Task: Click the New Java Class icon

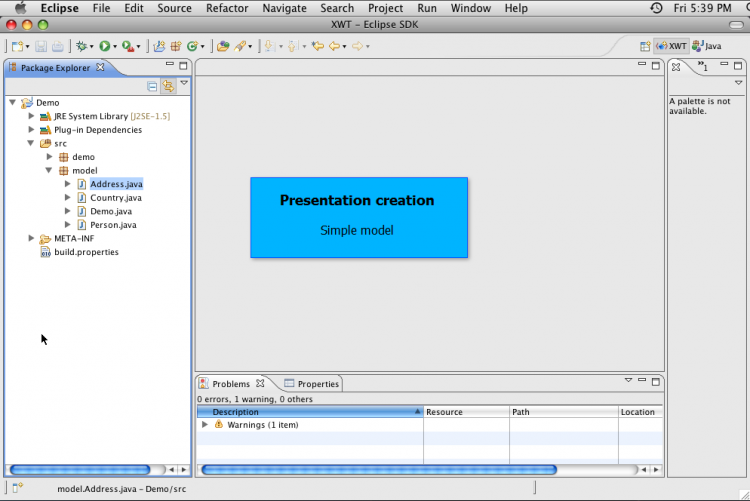Action: (x=192, y=46)
